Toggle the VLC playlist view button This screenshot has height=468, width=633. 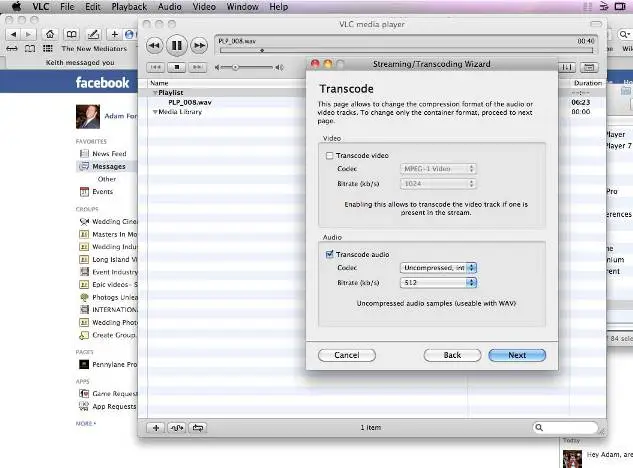pyautogui.click(x=589, y=67)
